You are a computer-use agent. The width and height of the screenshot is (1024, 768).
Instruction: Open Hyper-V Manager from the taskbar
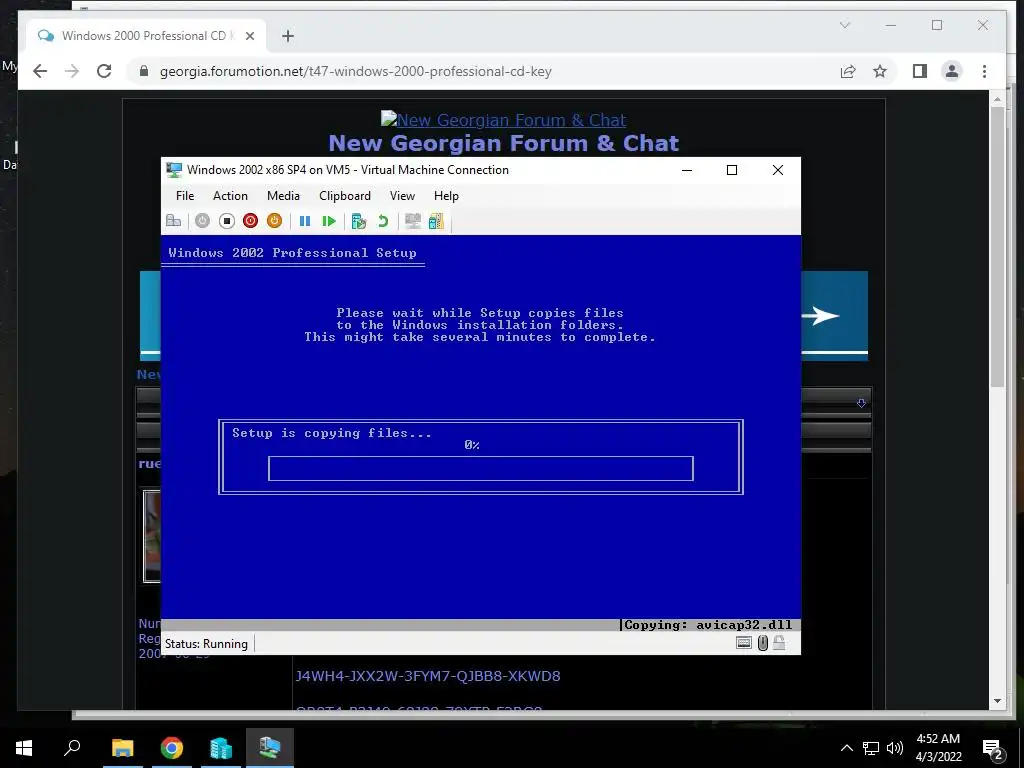click(x=221, y=748)
